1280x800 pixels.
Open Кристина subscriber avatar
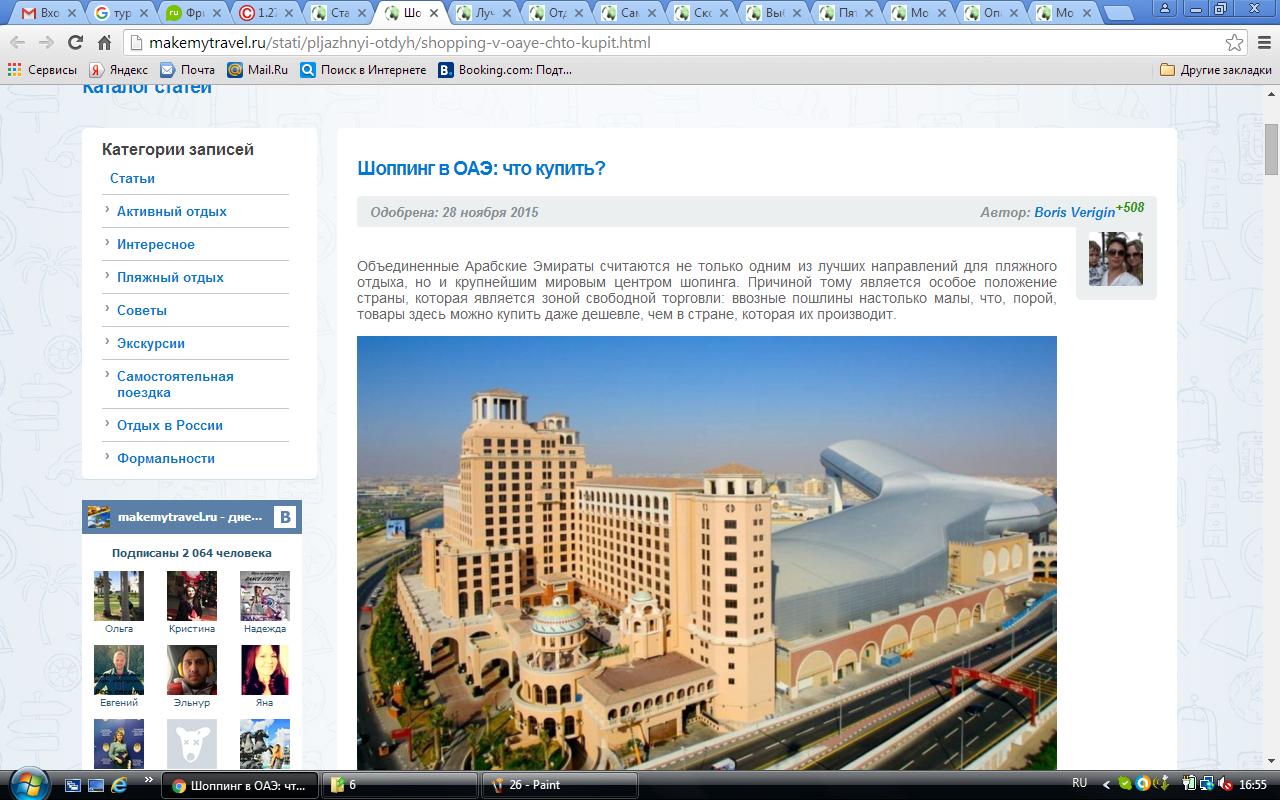(x=192, y=596)
